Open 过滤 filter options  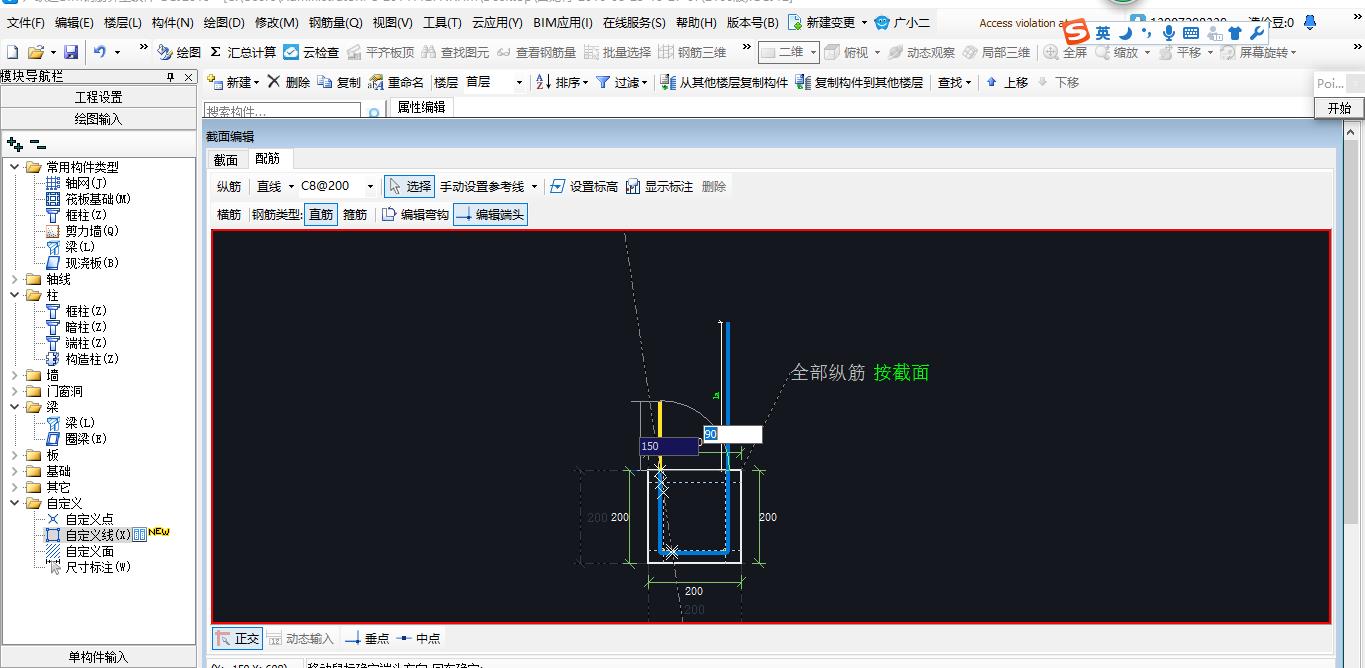pyautogui.click(x=621, y=82)
